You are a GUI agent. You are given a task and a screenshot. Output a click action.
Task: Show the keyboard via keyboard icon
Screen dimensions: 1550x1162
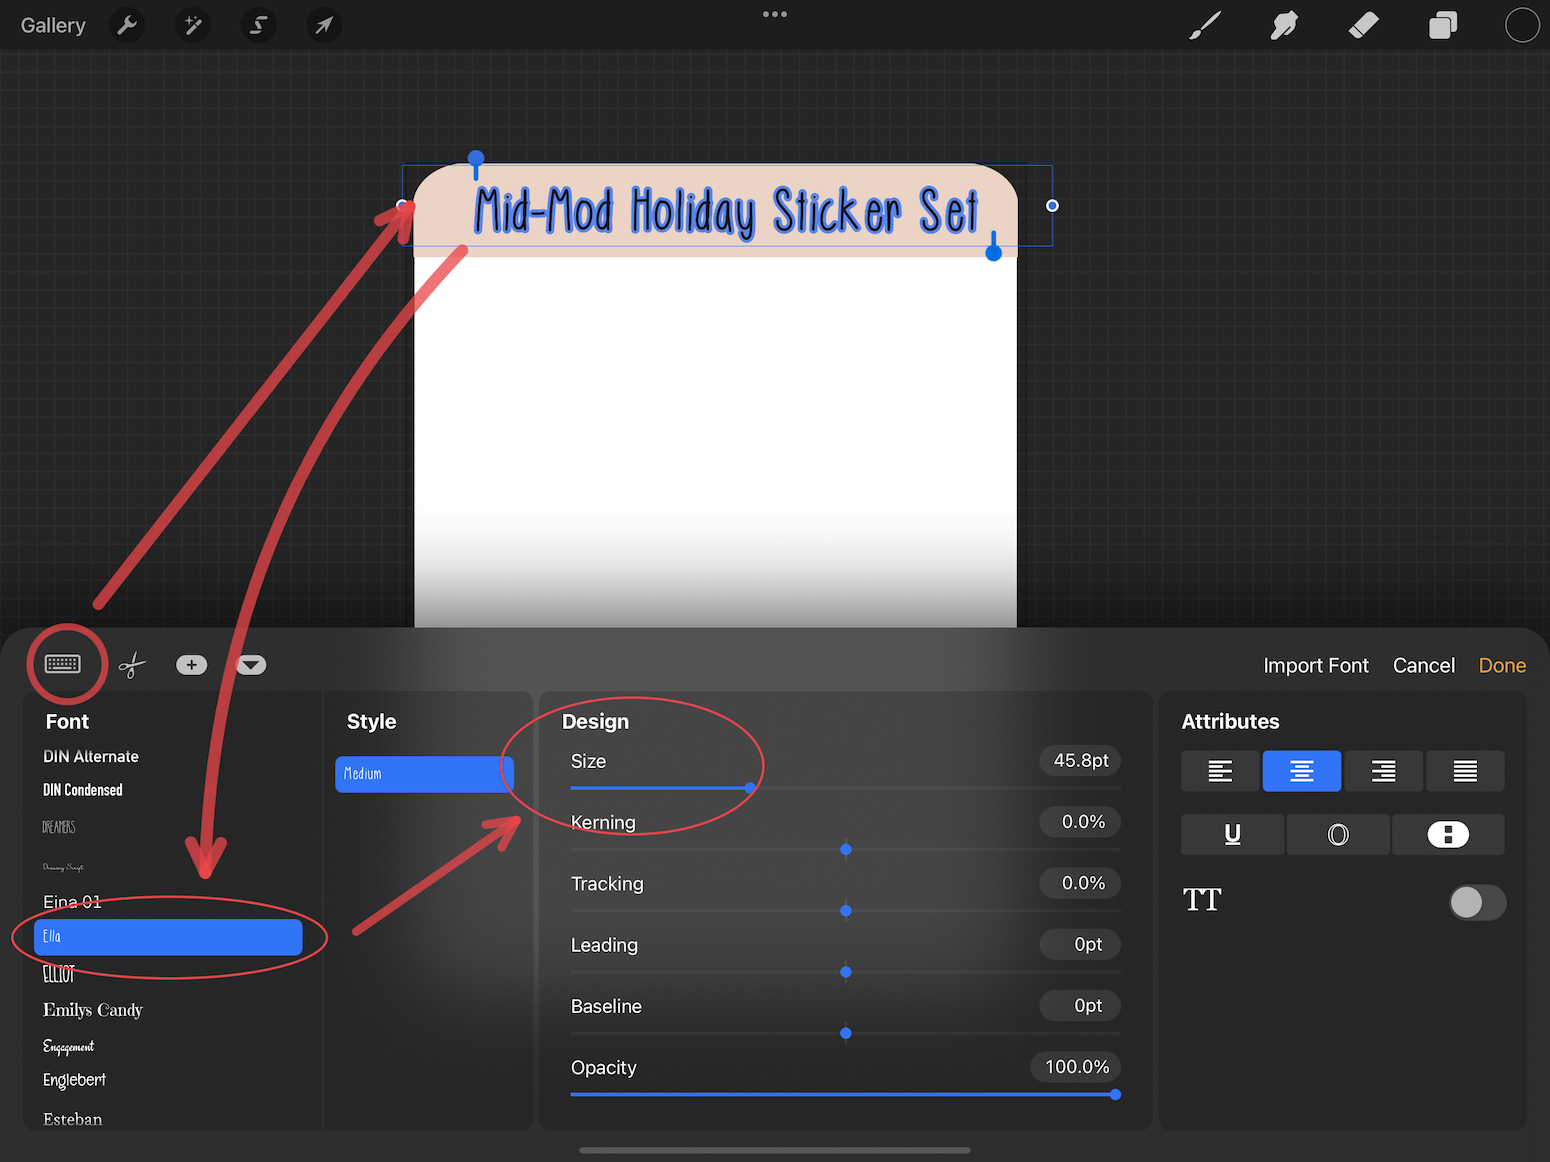[66, 664]
